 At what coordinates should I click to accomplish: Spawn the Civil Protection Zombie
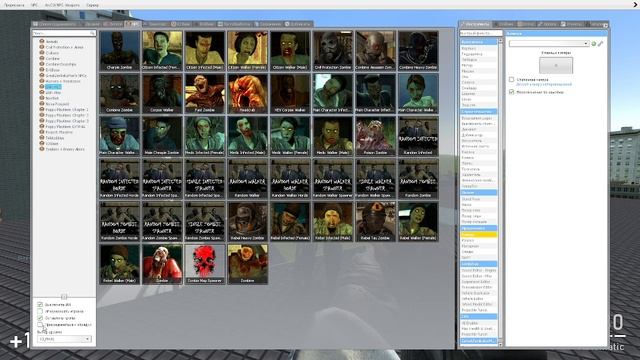pos(333,51)
